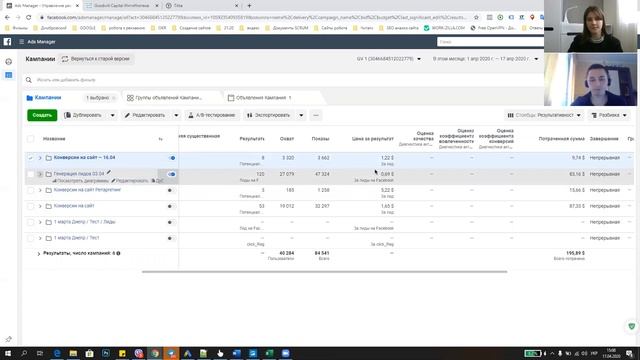
Task: Click Вернуться к старой версии button
Action: 96,59
